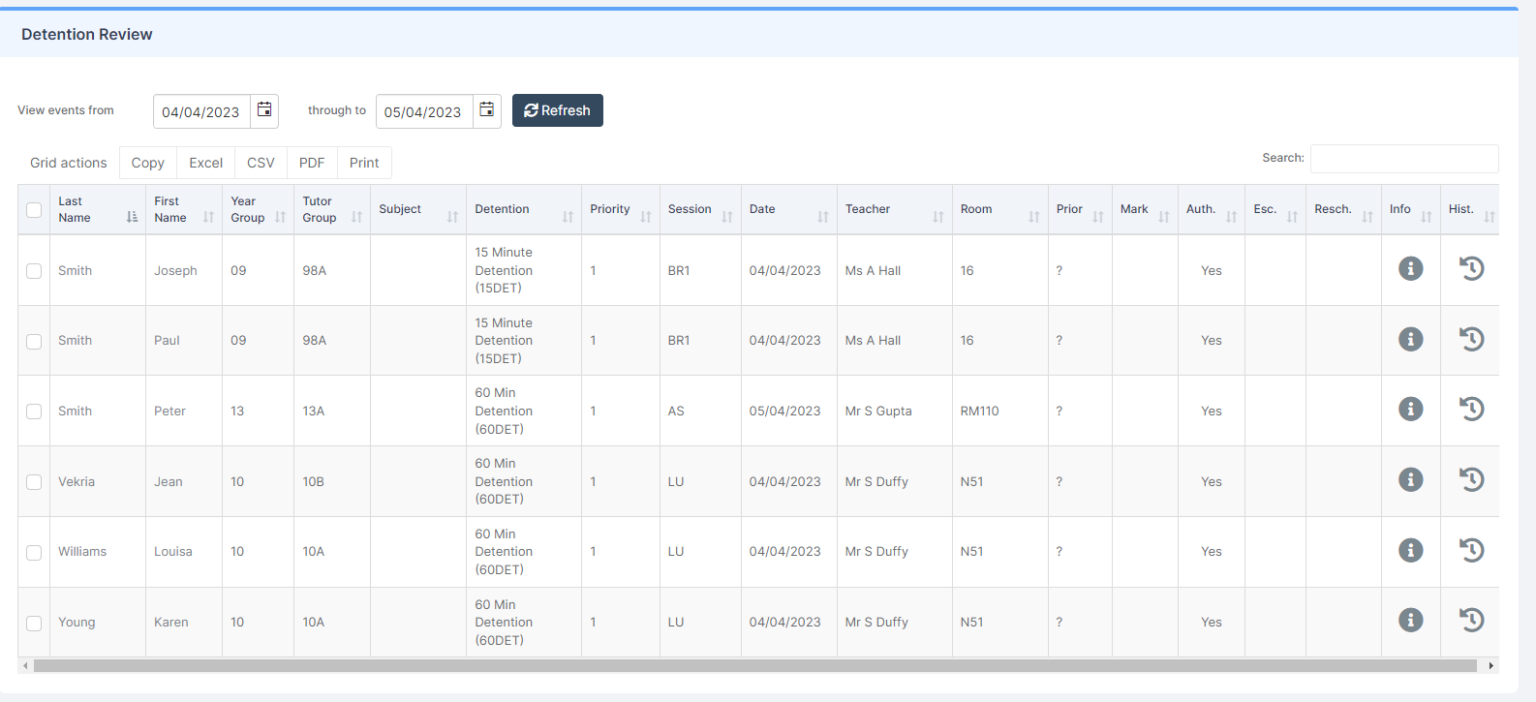Open calendar picker for through-to date
This screenshot has width=1536, height=702.
coord(486,110)
